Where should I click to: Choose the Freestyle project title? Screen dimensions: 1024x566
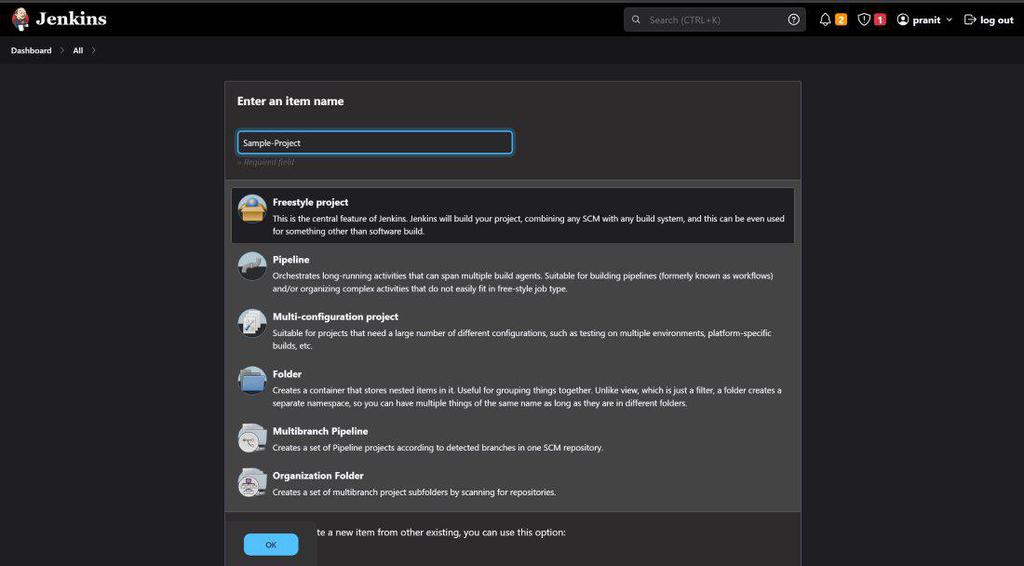310,202
